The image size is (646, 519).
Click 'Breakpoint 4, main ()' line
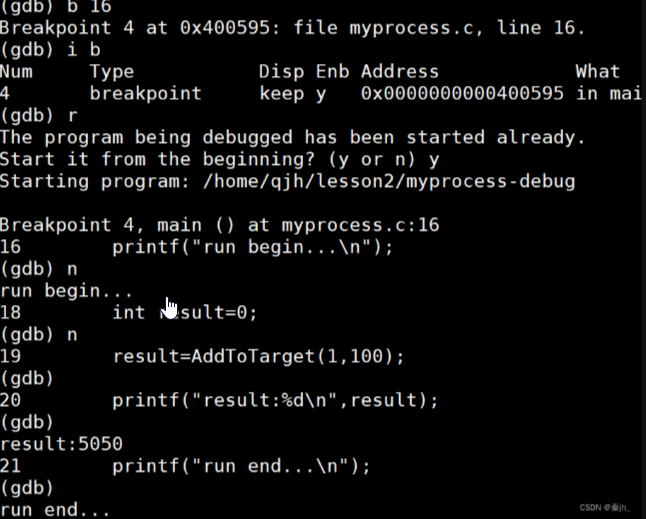coord(117,225)
